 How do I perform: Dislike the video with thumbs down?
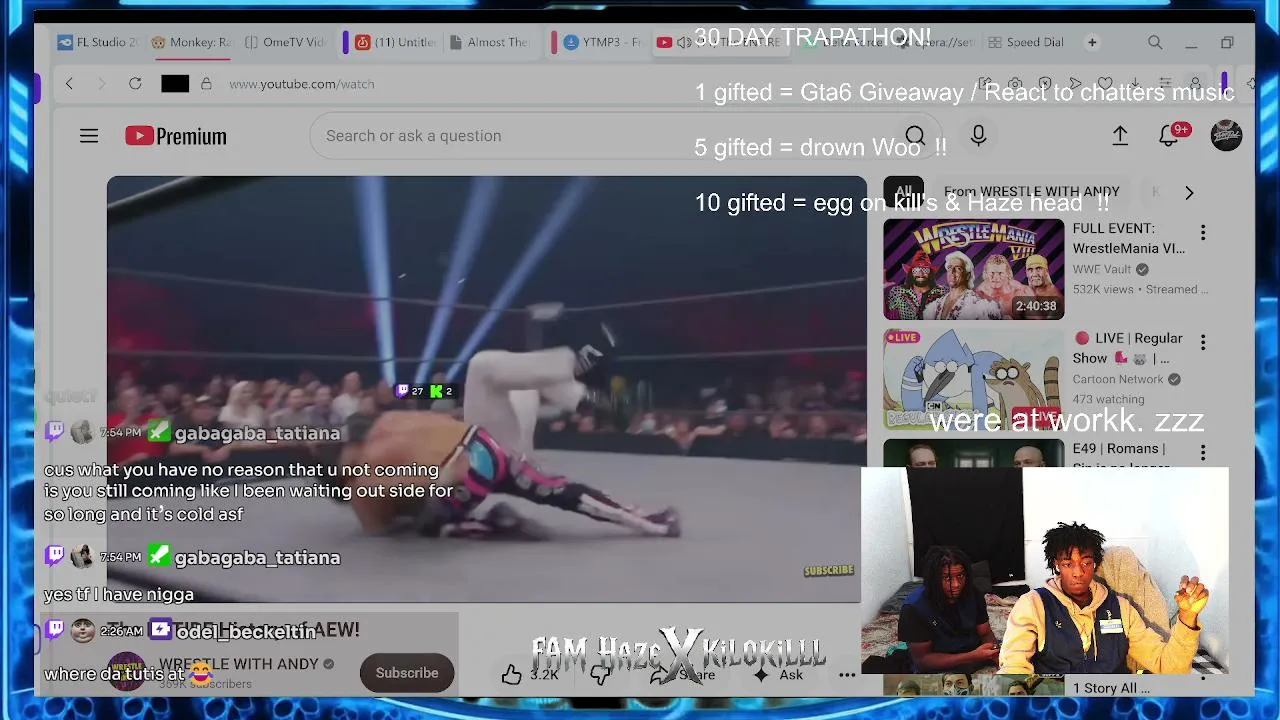click(600, 674)
